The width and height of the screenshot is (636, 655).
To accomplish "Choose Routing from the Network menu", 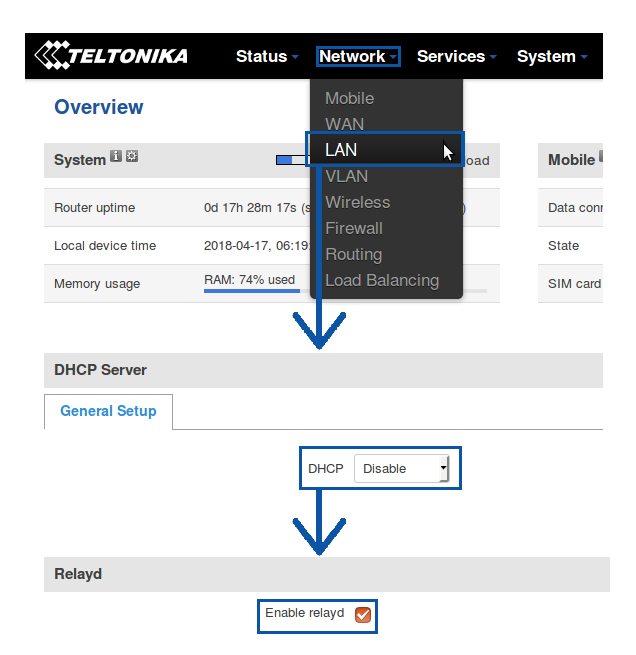I will click(353, 254).
